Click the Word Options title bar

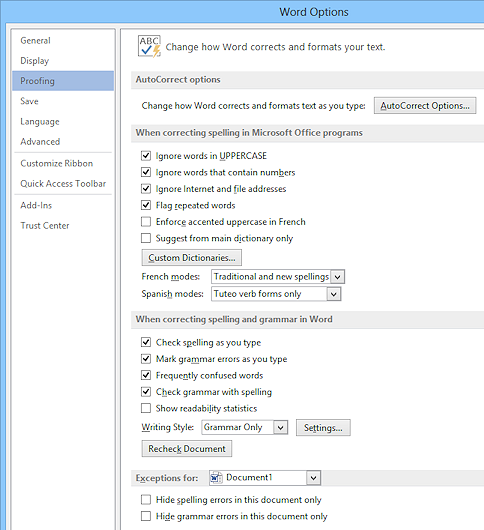coord(314,12)
